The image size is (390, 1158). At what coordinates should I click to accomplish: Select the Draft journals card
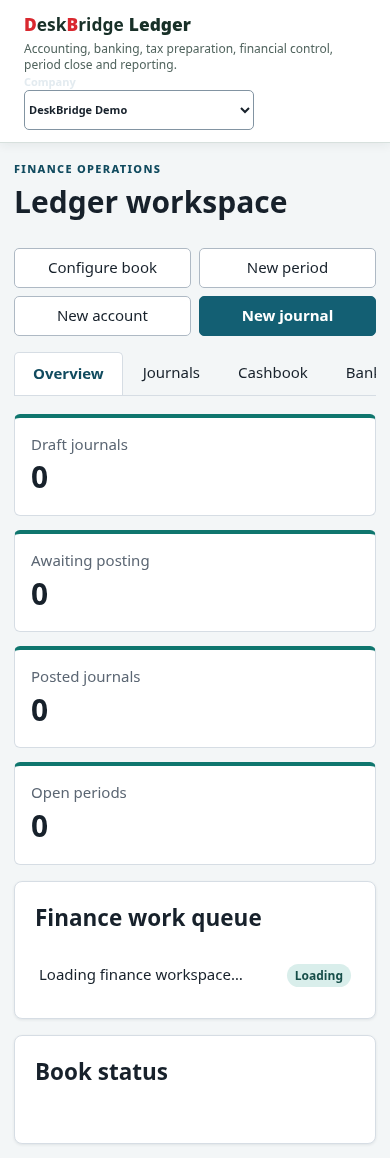point(195,465)
